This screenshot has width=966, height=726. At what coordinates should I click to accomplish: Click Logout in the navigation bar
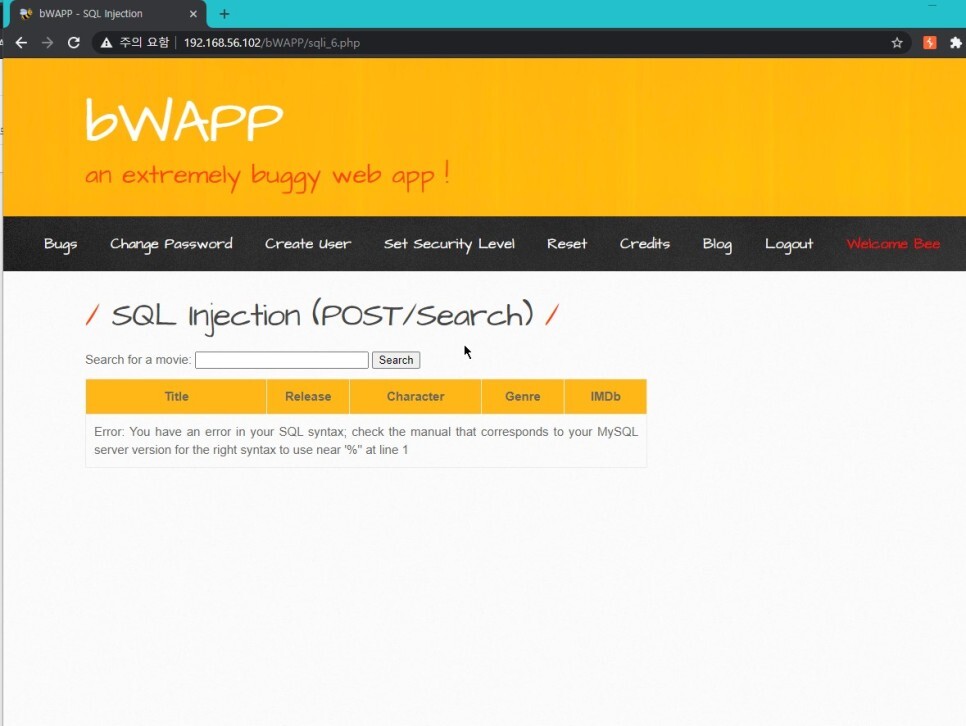click(x=789, y=244)
